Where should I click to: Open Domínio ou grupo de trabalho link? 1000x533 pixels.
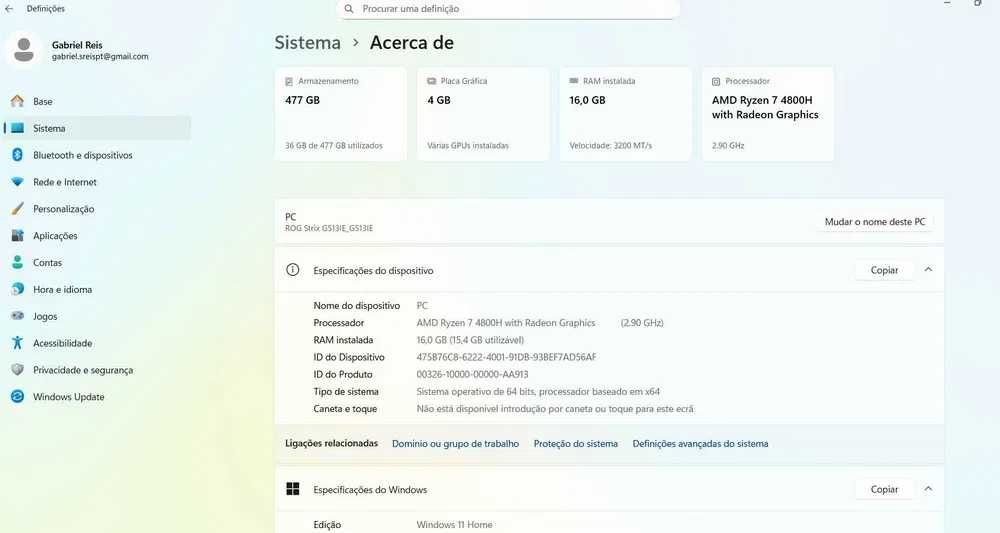455,444
